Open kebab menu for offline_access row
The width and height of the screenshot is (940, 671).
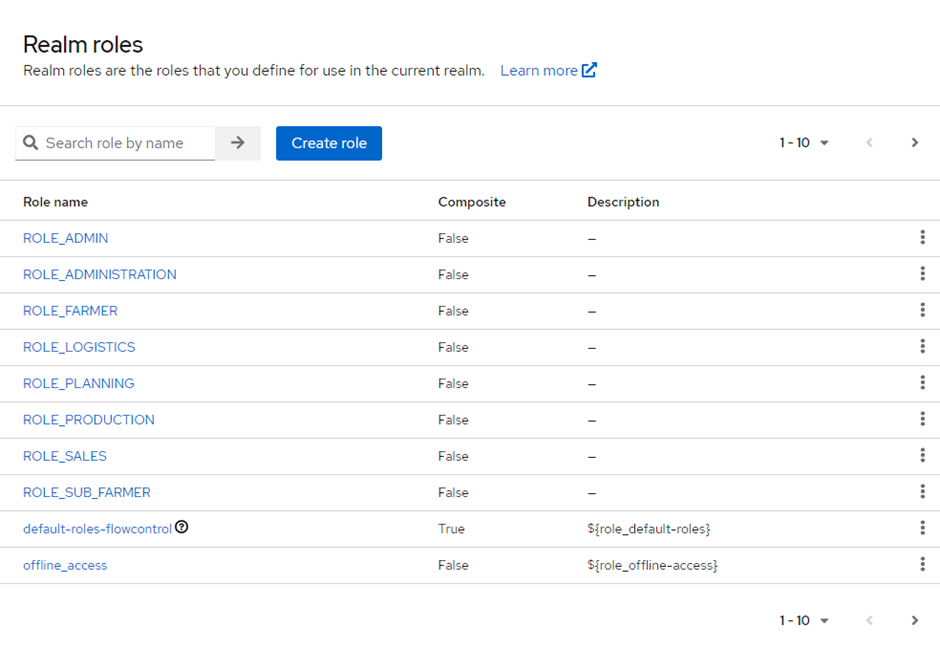(922, 565)
